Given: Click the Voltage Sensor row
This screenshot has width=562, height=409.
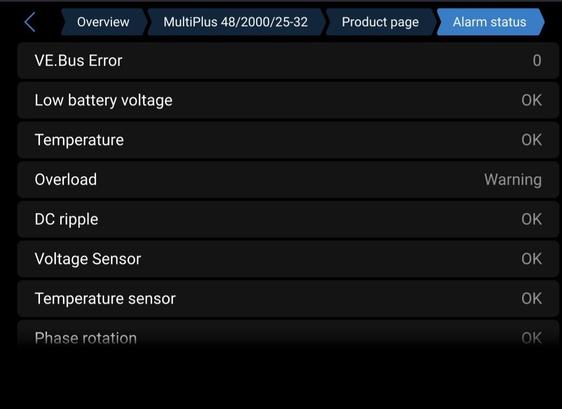Looking at the screenshot, I should point(288,259).
